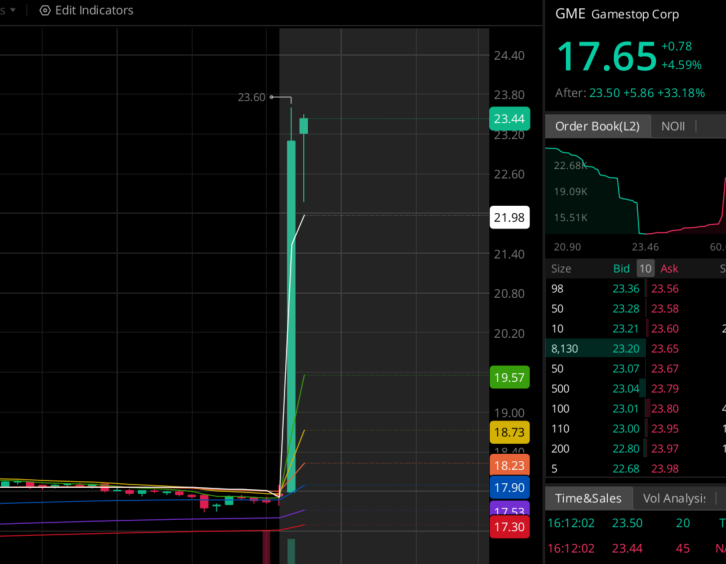Select the ask price 23.60
Image resolution: width=726 pixels, height=564 pixels.
665,329
